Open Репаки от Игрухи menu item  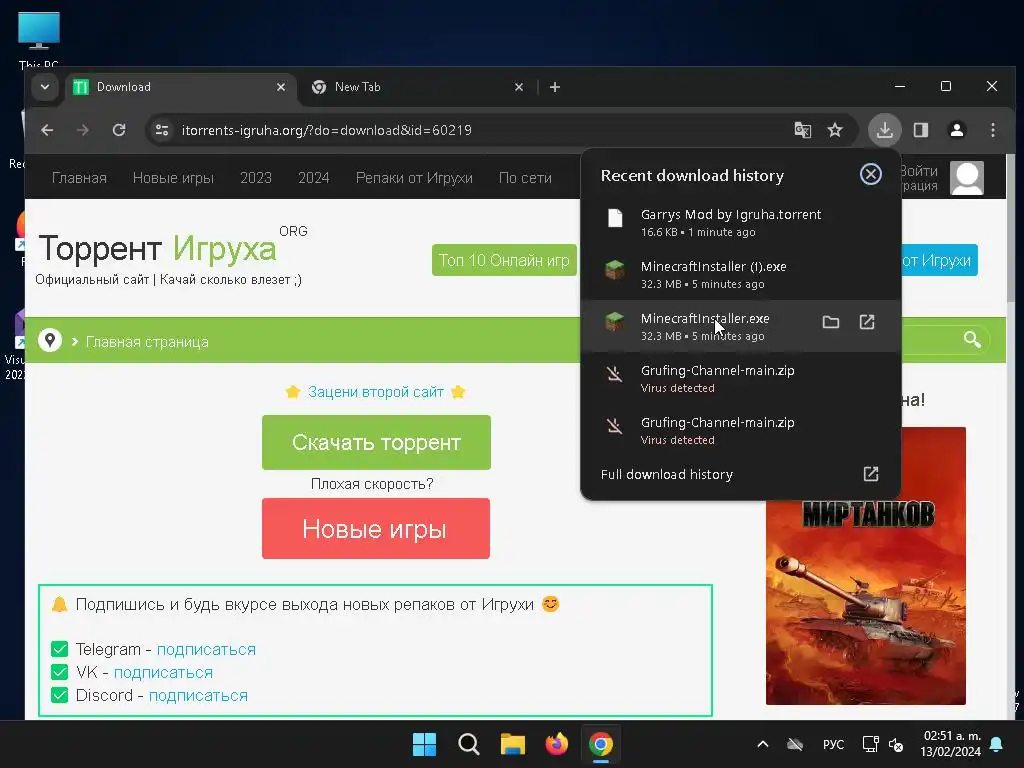(414, 178)
